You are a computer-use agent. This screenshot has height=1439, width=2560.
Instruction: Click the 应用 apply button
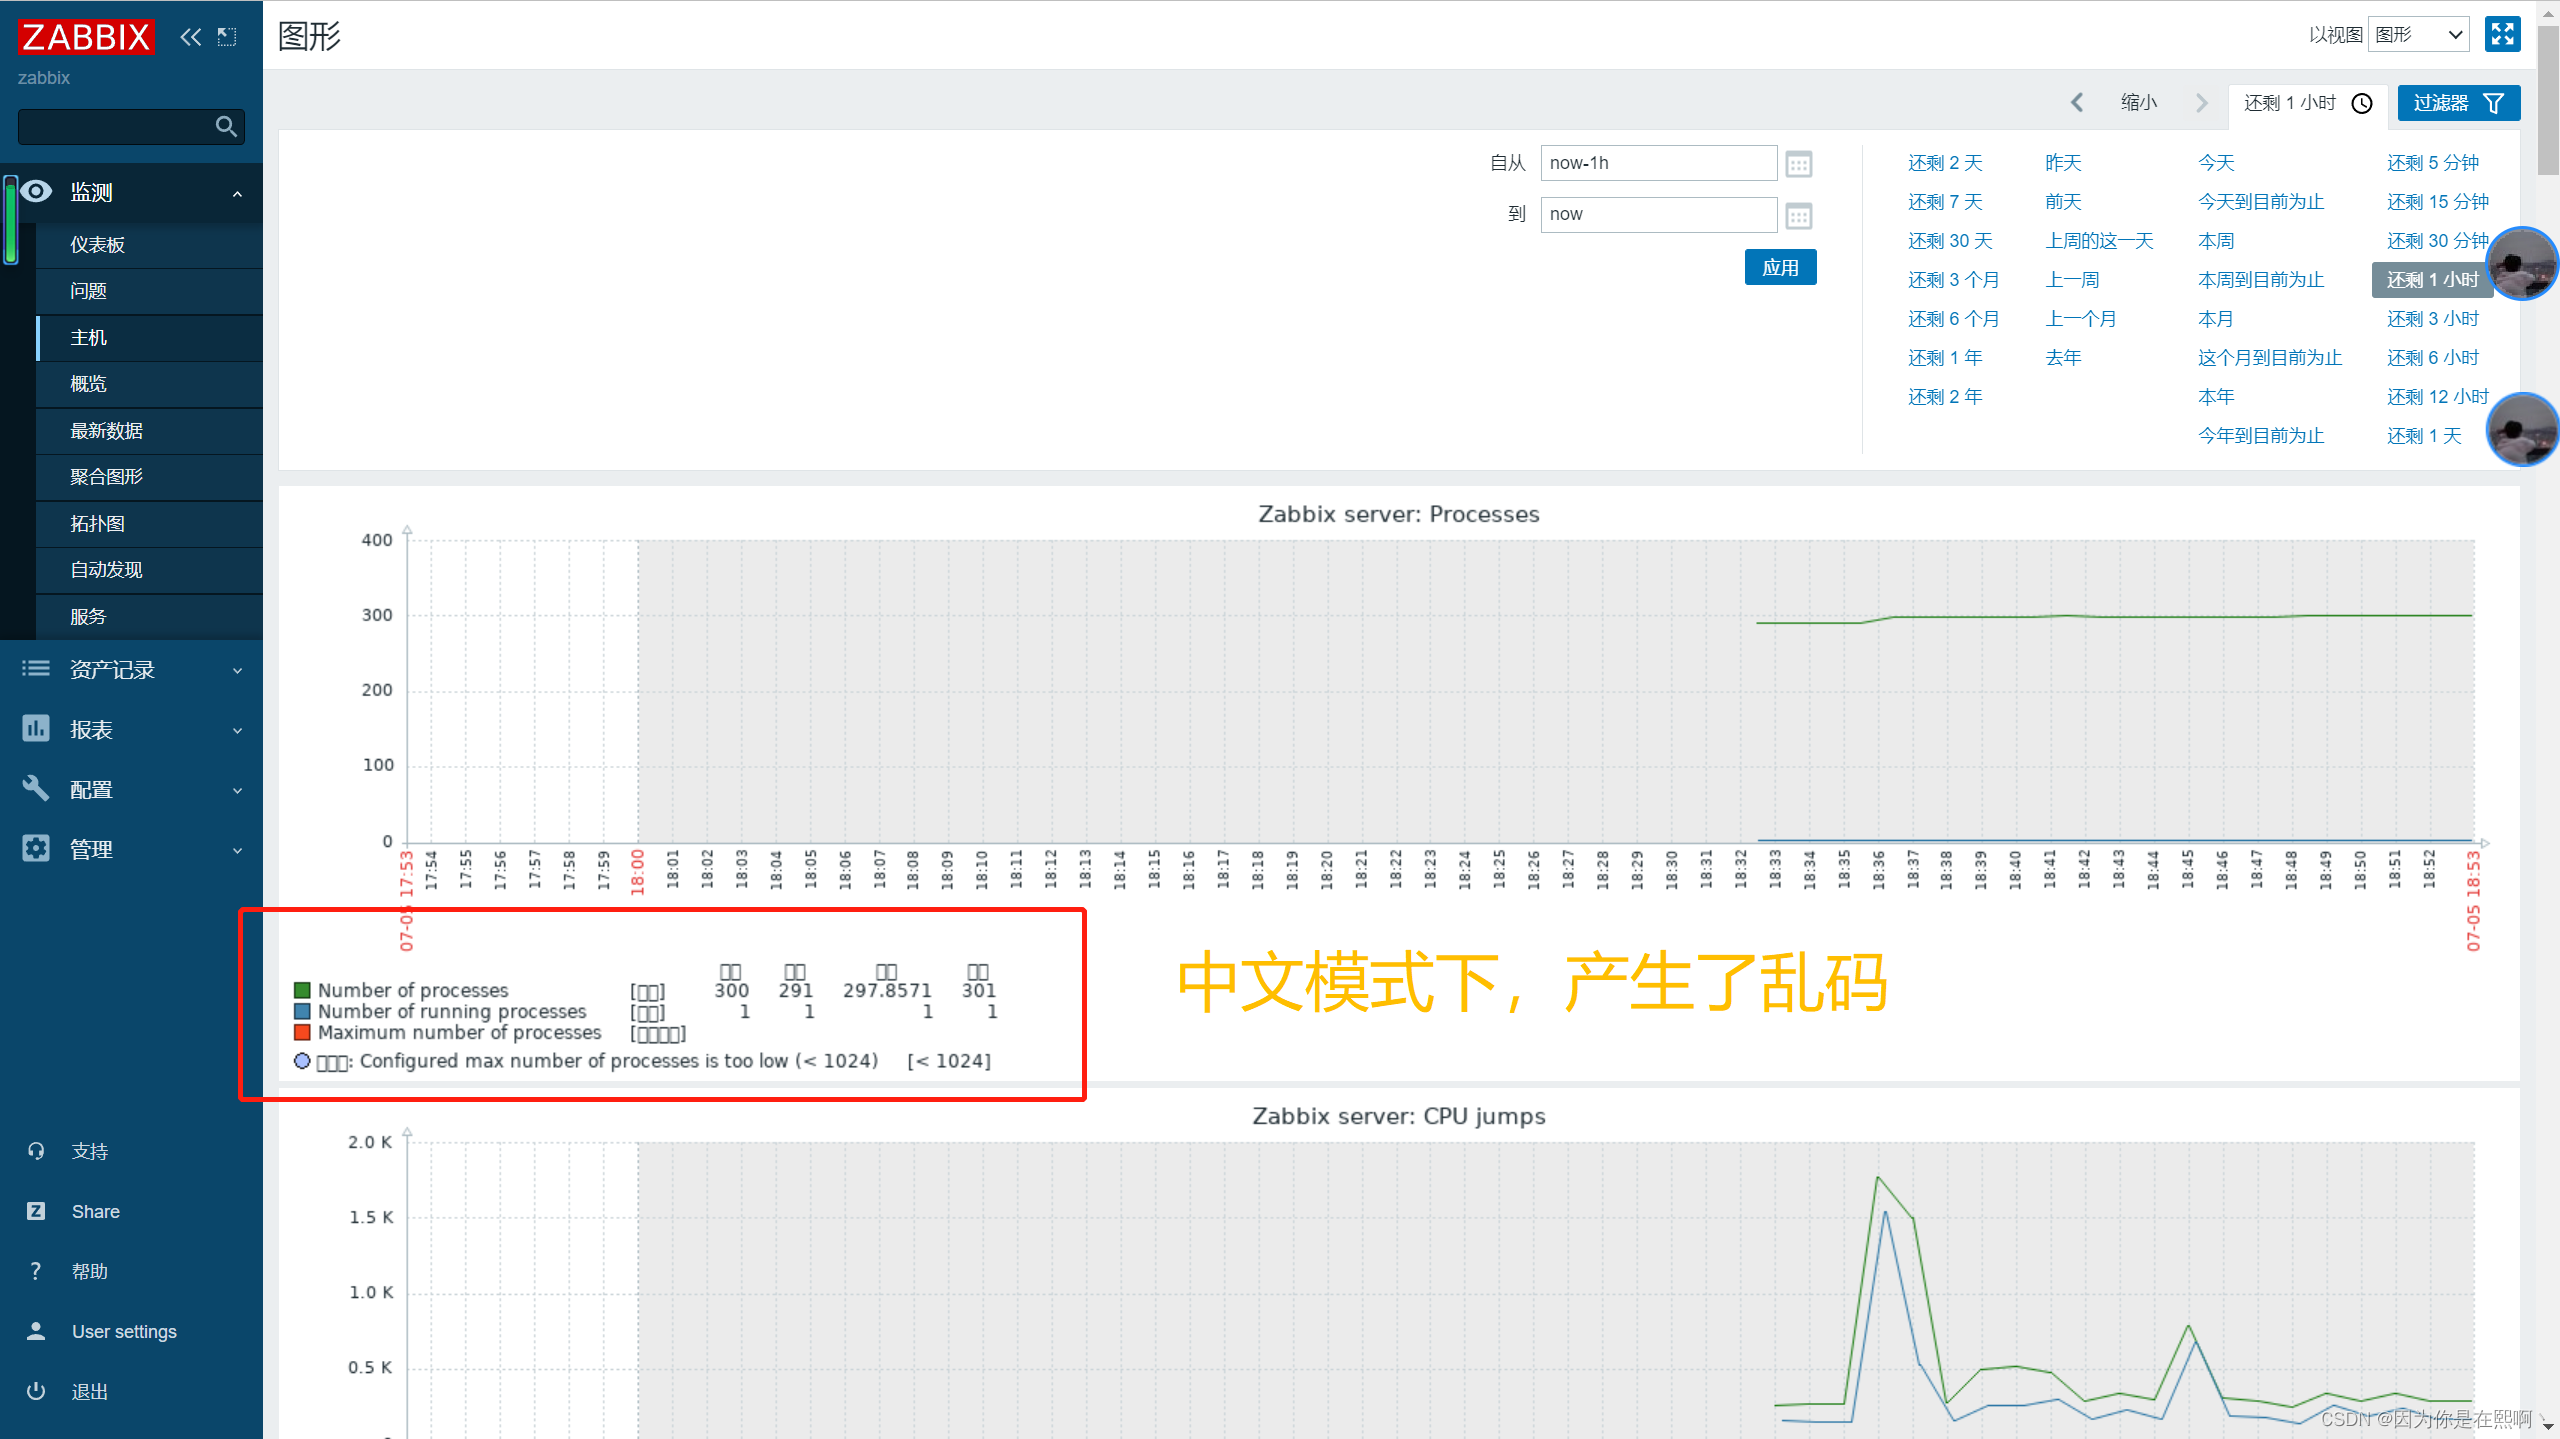click(1780, 267)
